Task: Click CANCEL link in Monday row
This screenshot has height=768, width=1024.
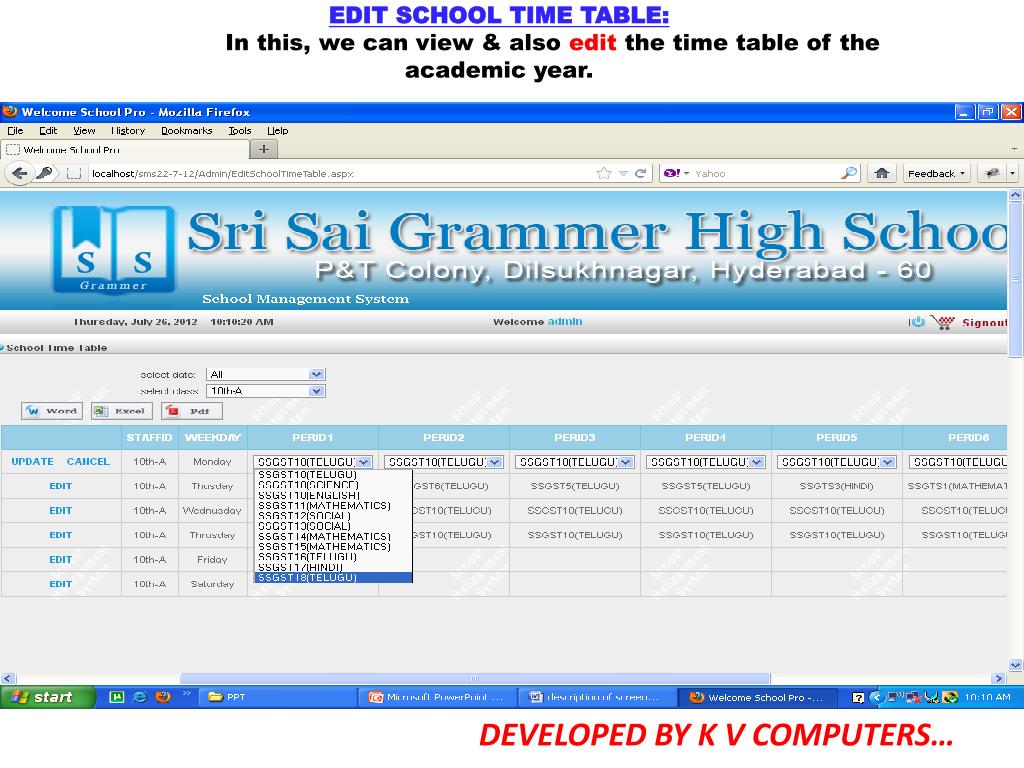Action: 88,461
